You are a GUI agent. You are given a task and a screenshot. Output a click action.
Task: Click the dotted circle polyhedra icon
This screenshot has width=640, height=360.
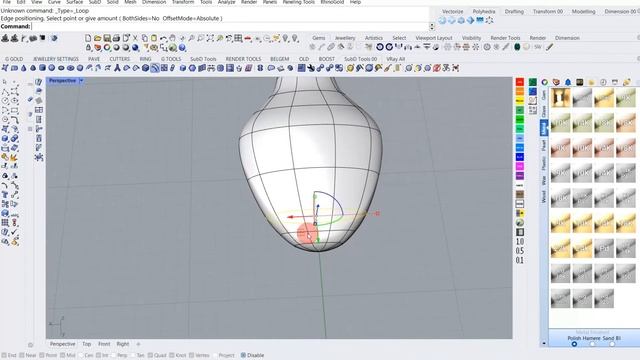pos(489,20)
